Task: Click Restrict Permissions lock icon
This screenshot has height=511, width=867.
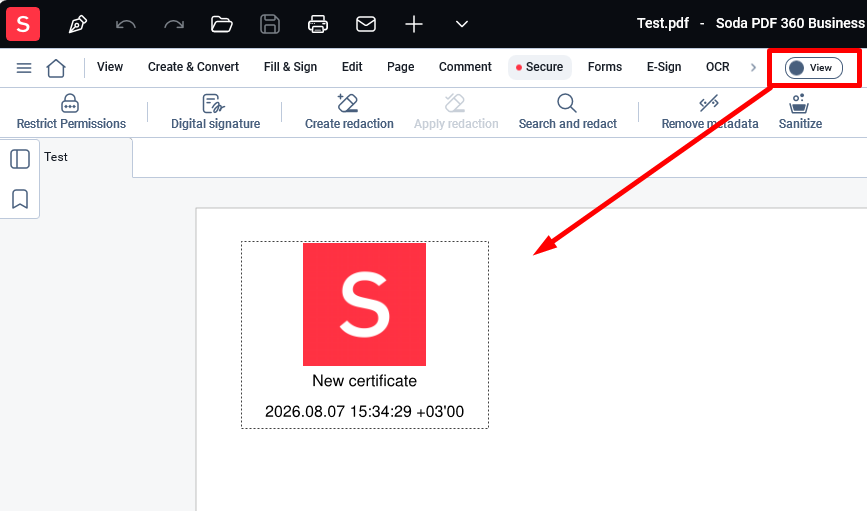Action: (x=70, y=103)
